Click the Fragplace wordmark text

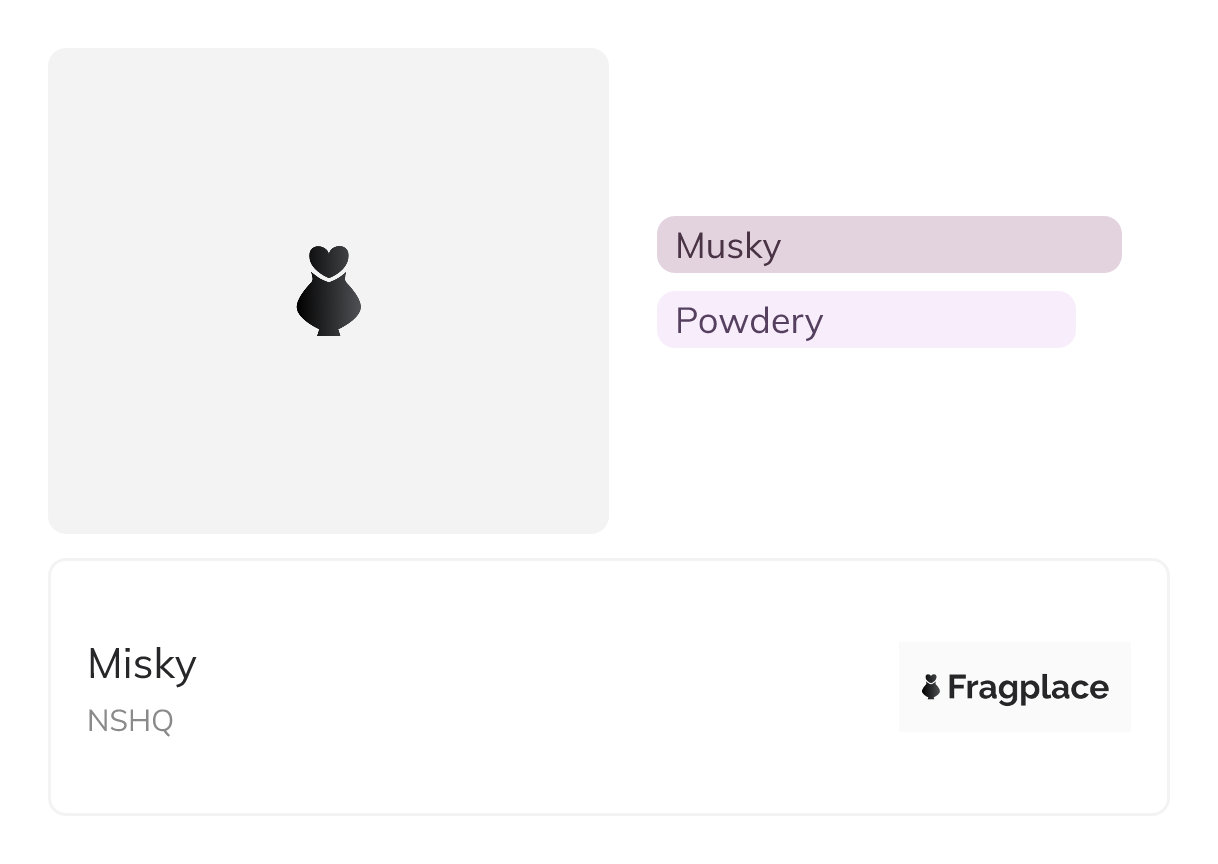(x=1028, y=688)
